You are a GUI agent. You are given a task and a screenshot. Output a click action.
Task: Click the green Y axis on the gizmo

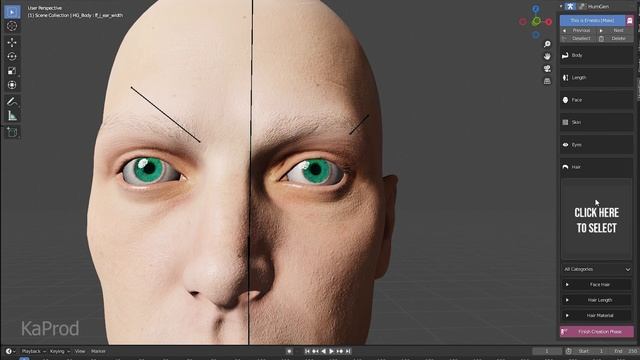(x=536, y=21)
